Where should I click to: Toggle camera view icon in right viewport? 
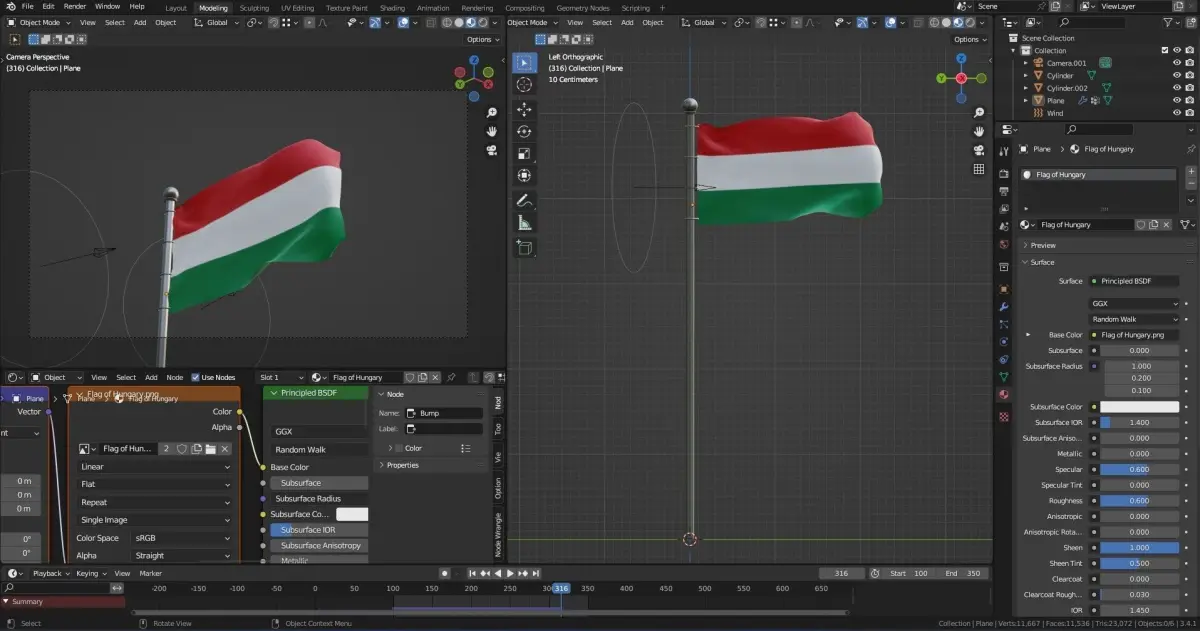[979, 150]
